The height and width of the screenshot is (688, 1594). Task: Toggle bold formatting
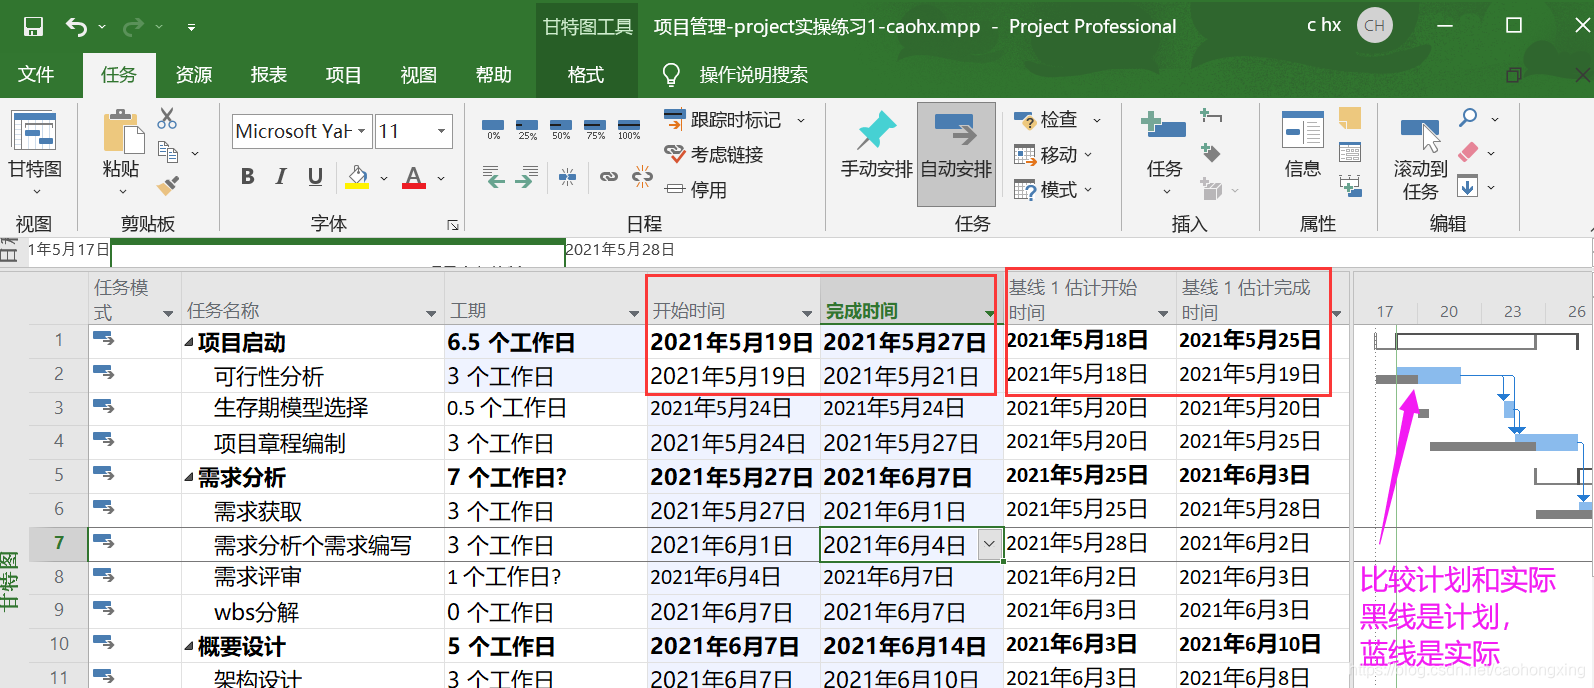tap(247, 177)
